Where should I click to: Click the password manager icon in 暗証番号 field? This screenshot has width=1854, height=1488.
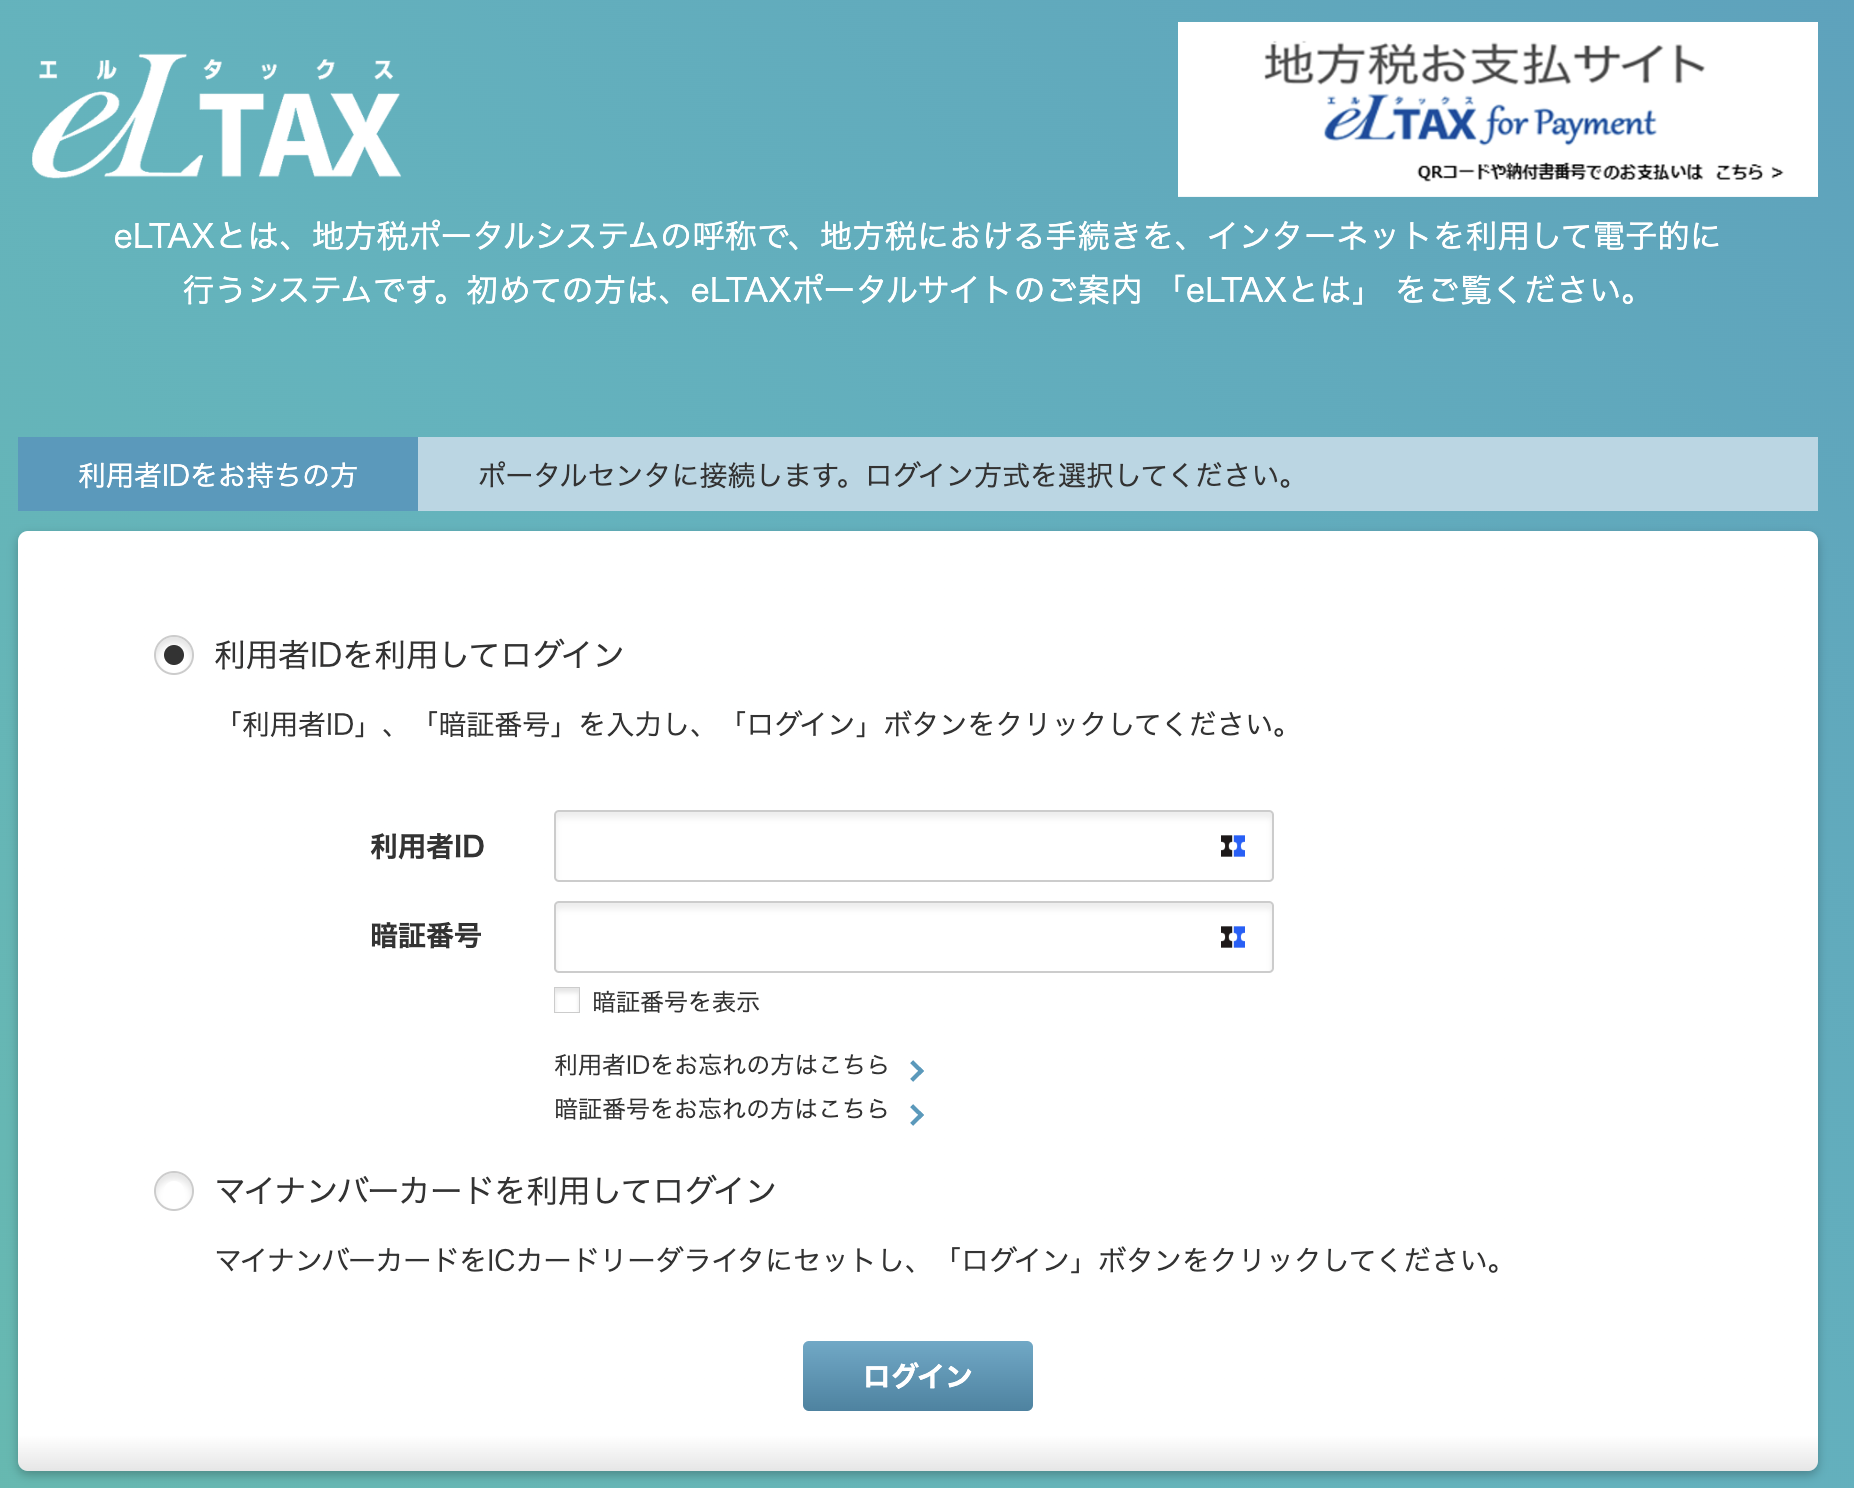(1232, 937)
